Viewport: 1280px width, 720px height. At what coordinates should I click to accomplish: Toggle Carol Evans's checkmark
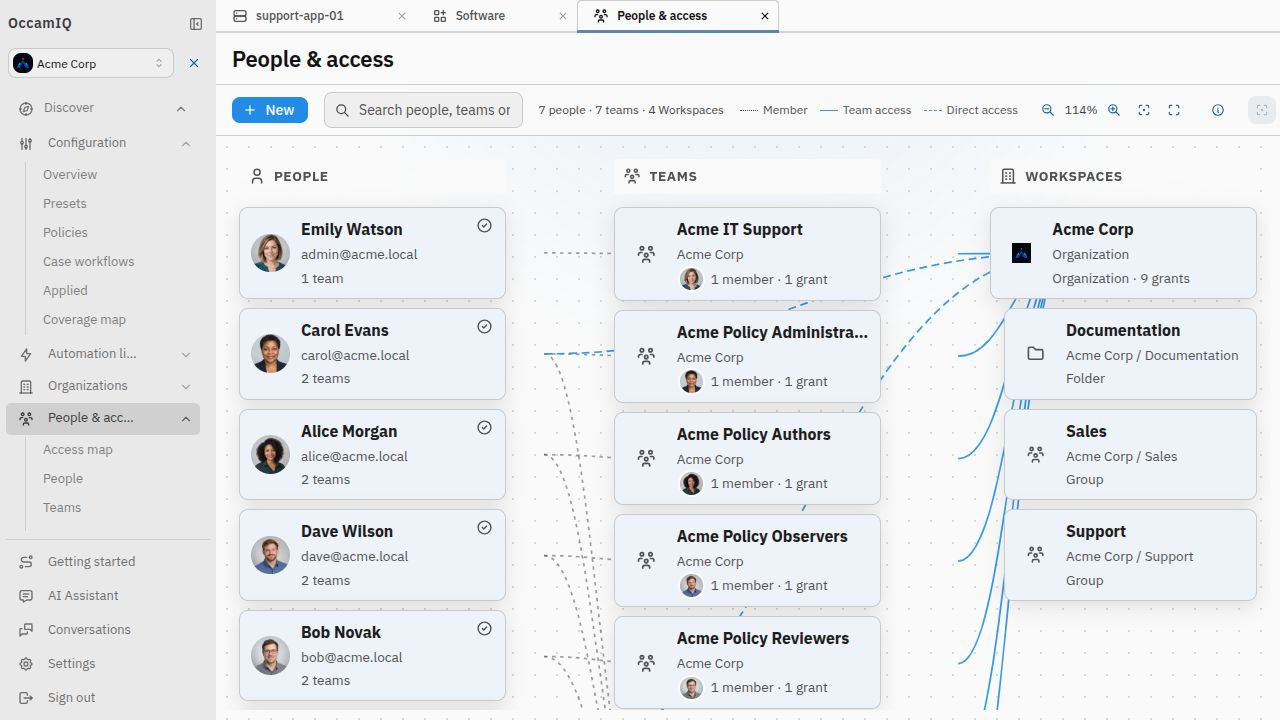(485, 327)
